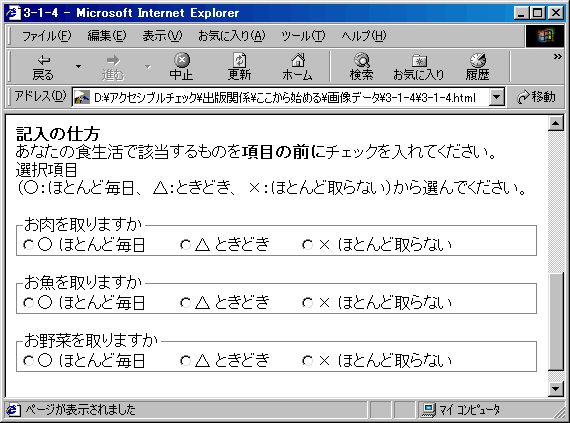Click the 戻る back arrow icon
570x423 pixels.
tap(43, 60)
